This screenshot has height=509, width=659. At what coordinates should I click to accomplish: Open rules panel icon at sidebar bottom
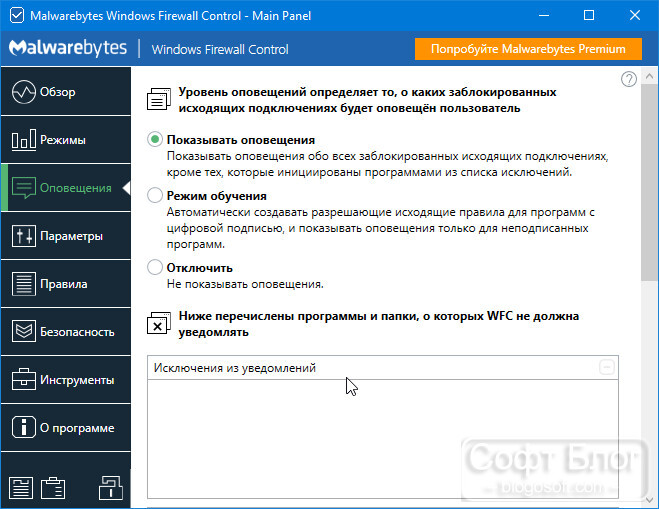coord(21,488)
